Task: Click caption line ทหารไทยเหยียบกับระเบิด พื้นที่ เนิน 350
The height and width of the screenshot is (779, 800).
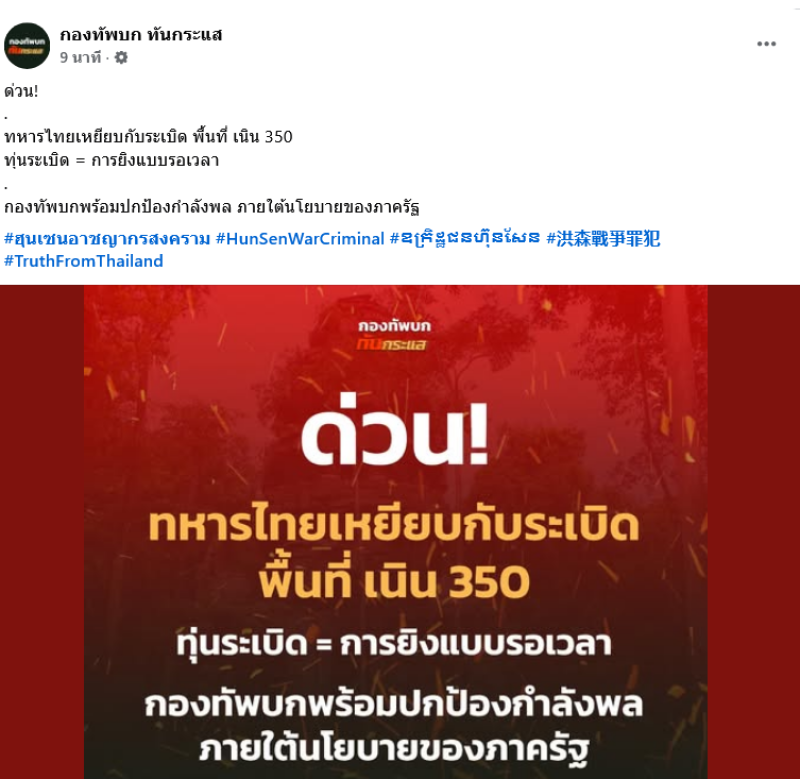Action: (148, 137)
